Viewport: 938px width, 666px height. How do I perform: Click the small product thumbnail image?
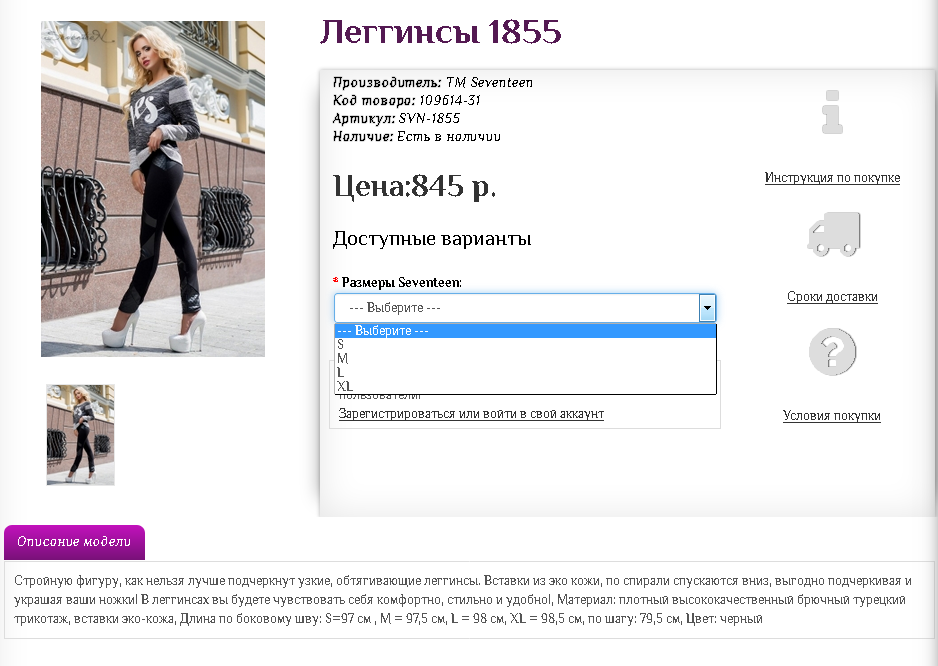tap(80, 434)
